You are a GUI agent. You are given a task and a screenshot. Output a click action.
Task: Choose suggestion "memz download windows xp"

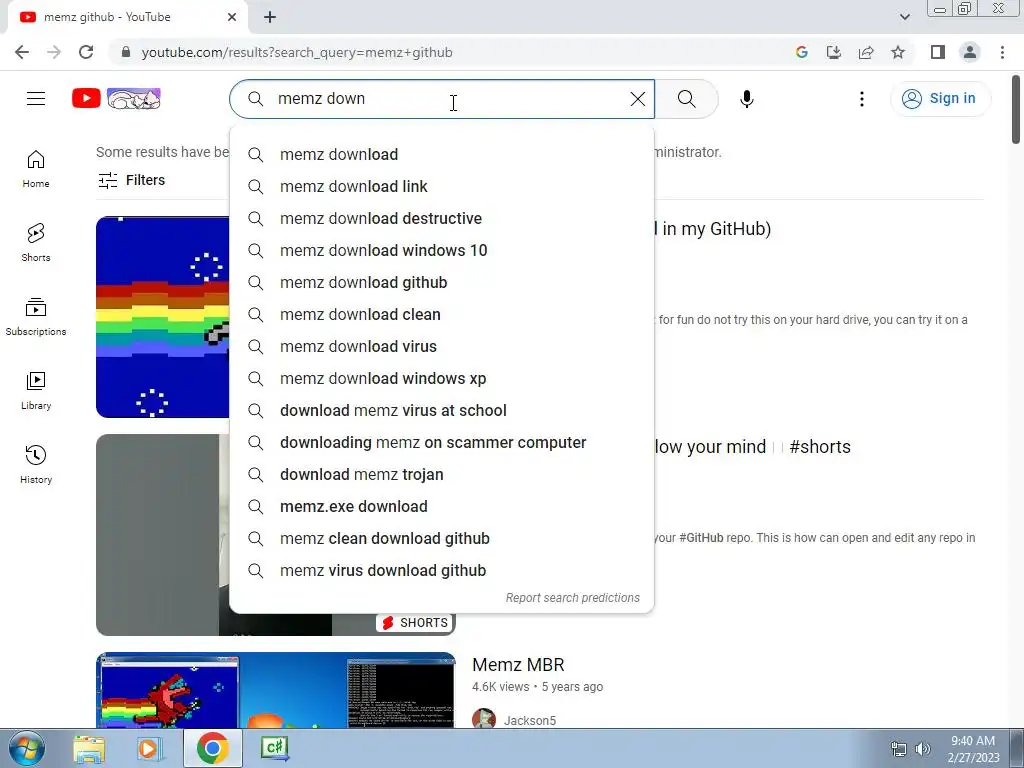[441, 378]
